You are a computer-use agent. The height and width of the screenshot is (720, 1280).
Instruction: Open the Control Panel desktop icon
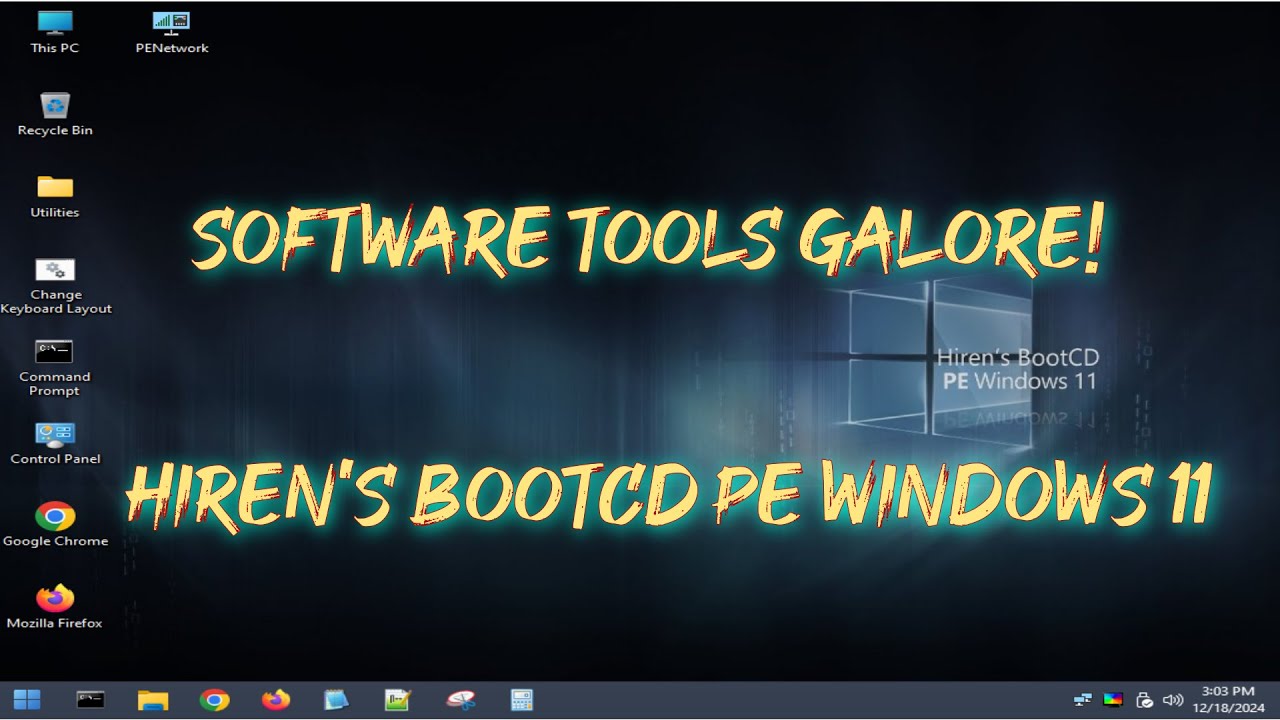coord(55,443)
